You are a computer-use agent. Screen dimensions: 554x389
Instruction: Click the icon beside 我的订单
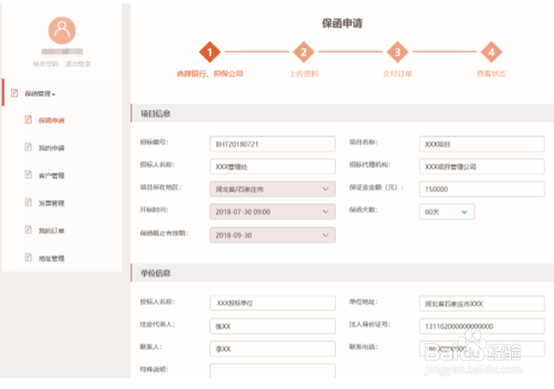(28, 230)
